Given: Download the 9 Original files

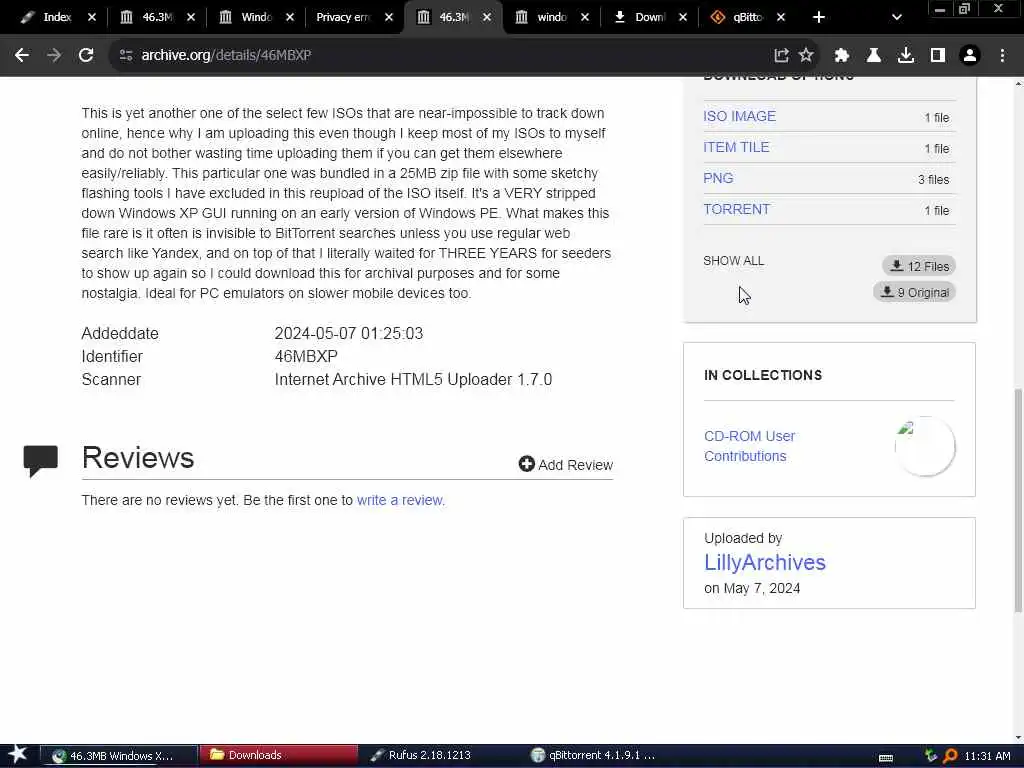Looking at the screenshot, I should 914,292.
